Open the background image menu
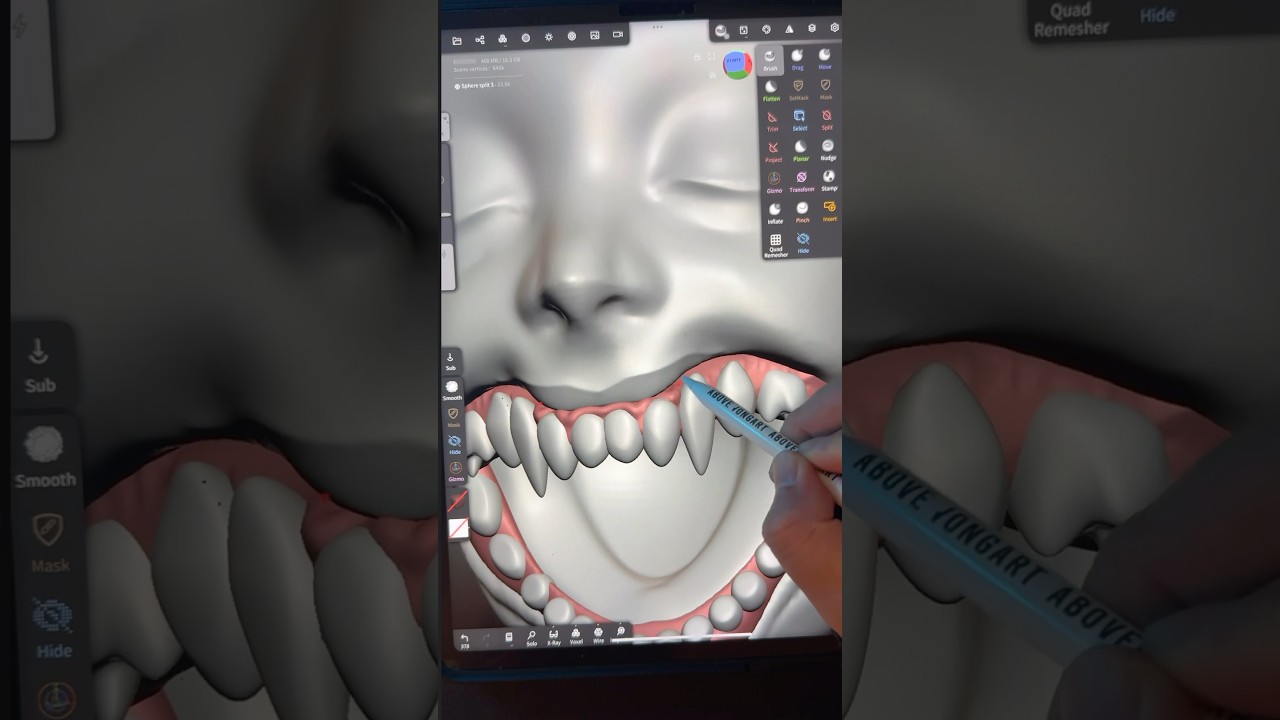The image size is (1280, 720). [x=595, y=35]
